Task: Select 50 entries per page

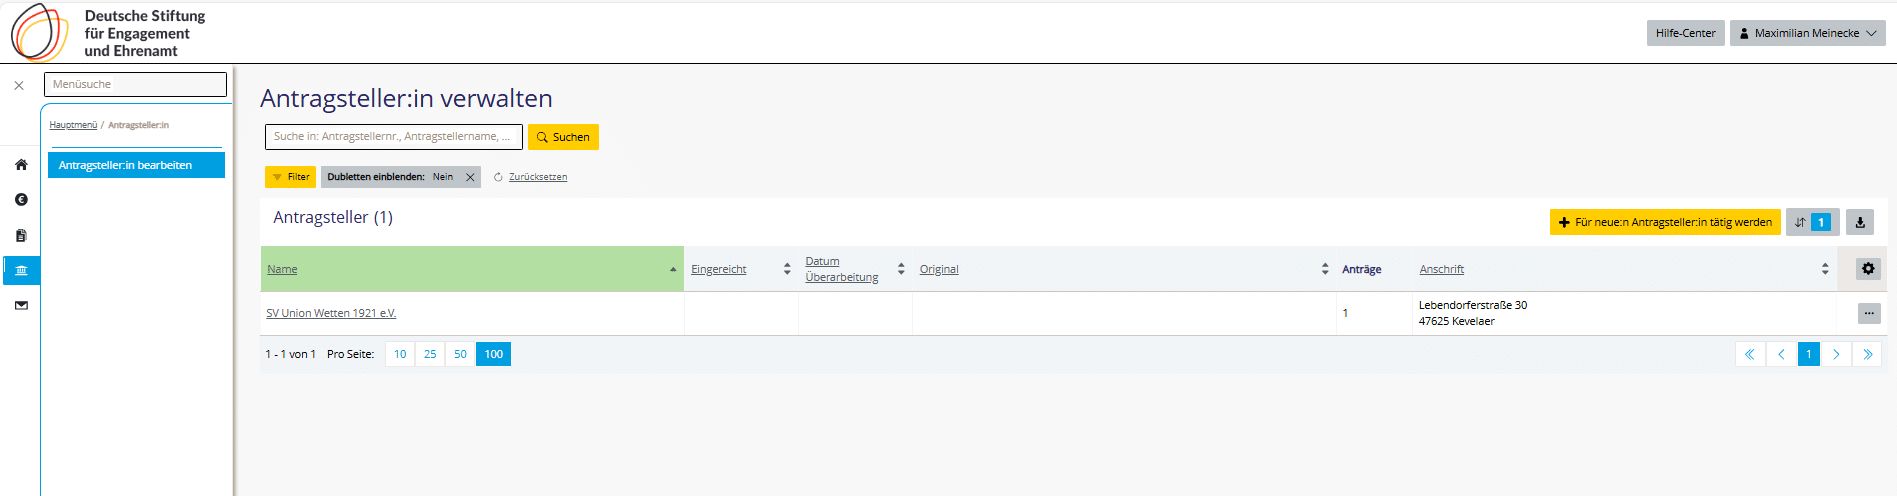Action: click(x=460, y=354)
